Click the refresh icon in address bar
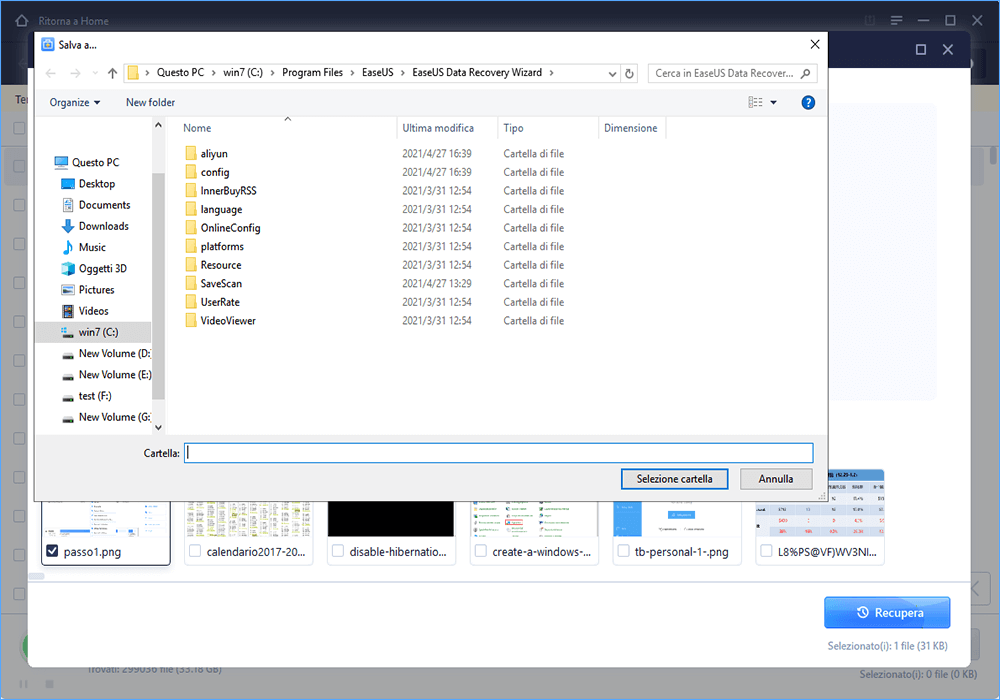 [629, 74]
